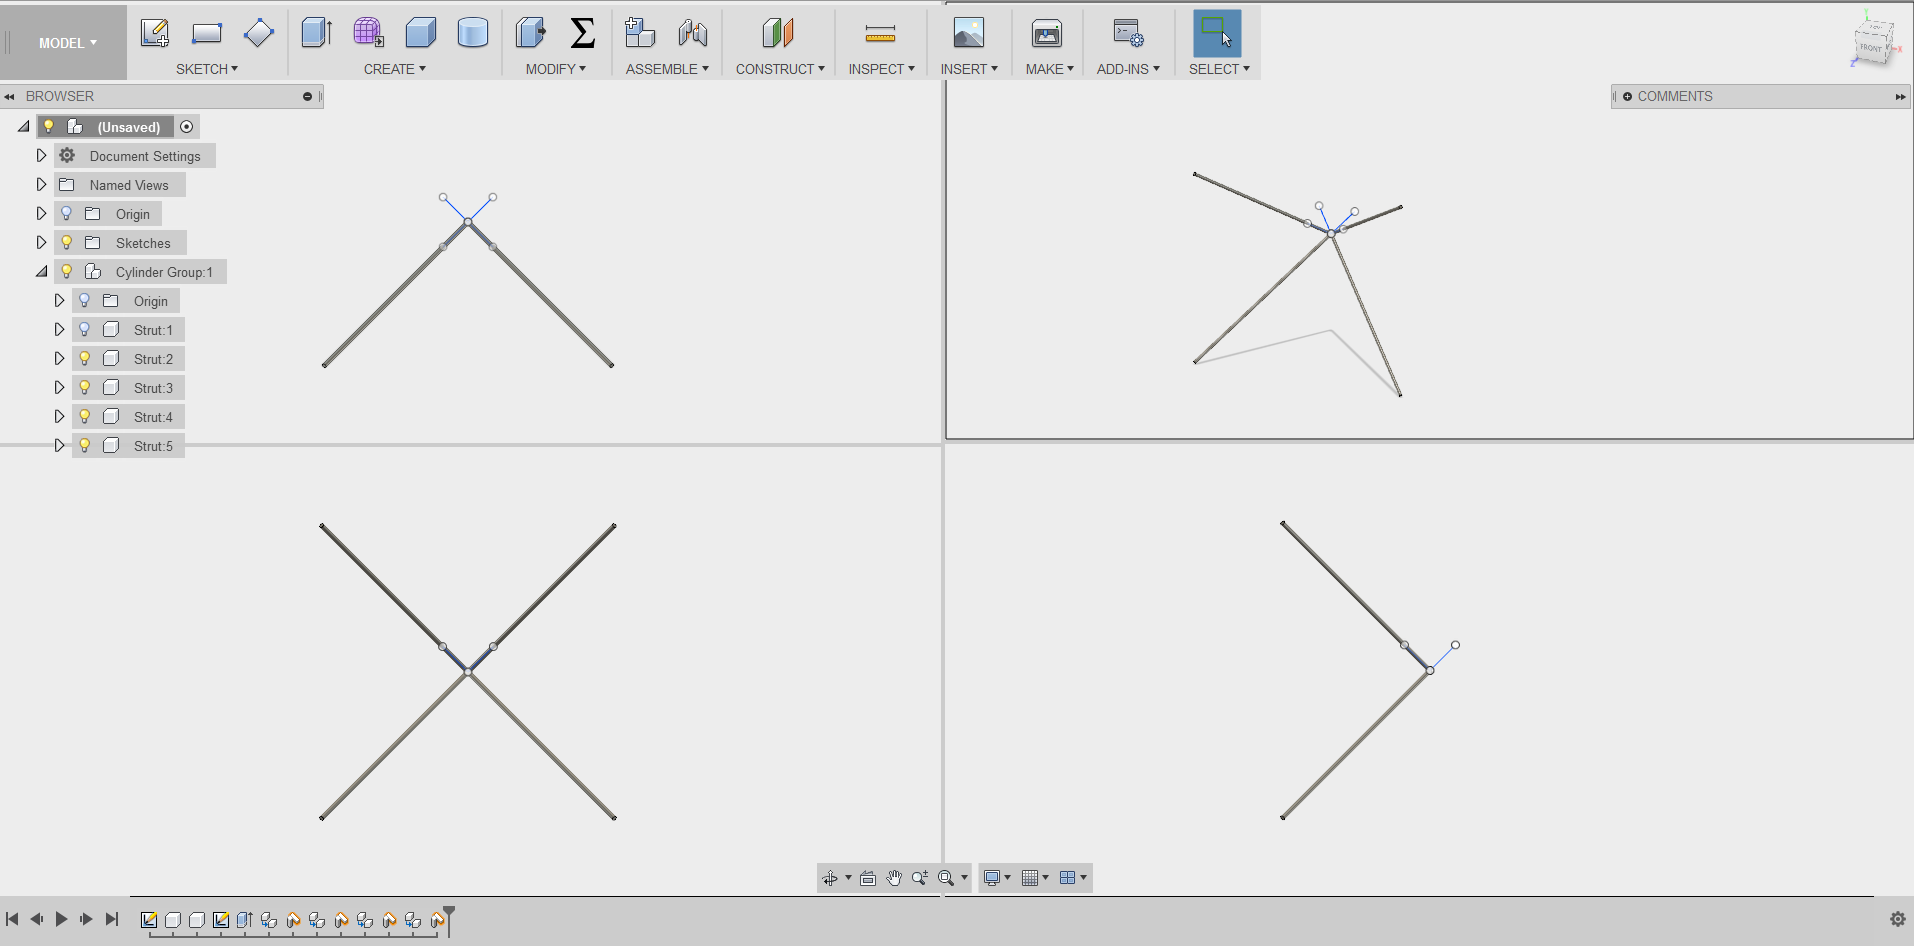Select the Create Form tool
This screenshot has width=1914, height=946.
coord(369,32)
